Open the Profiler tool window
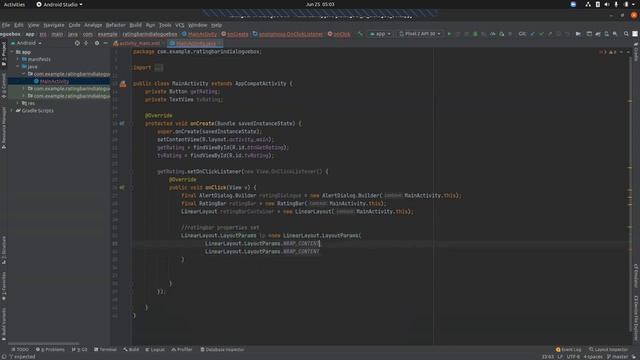 182,349
